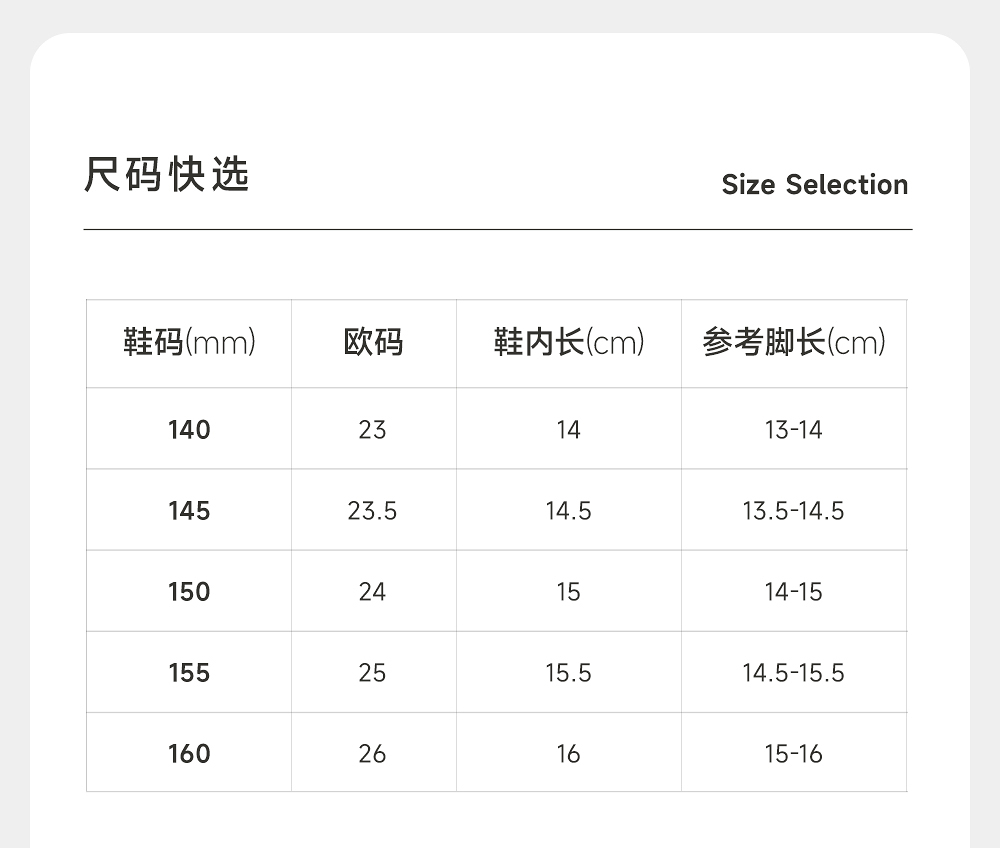Image resolution: width=1000 pixels, height=848 pixels.
Task: Click the 参考脚长(cm) column header
Action: pos(794,343)
